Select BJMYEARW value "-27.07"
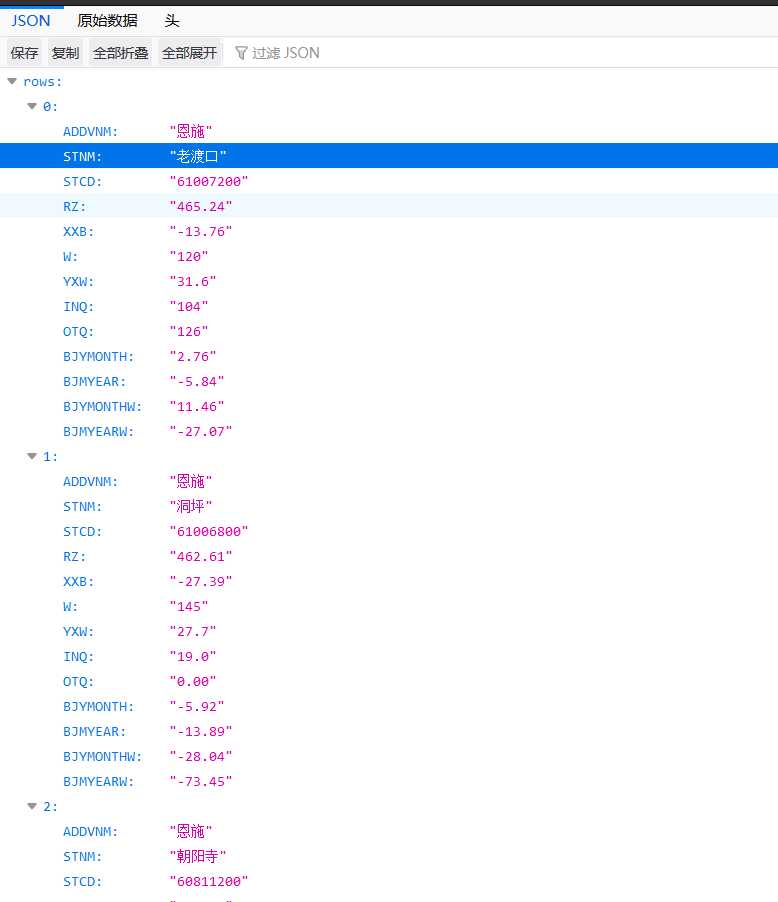Image resolution: width=778 pixels, height=902 pixels. 200,431
